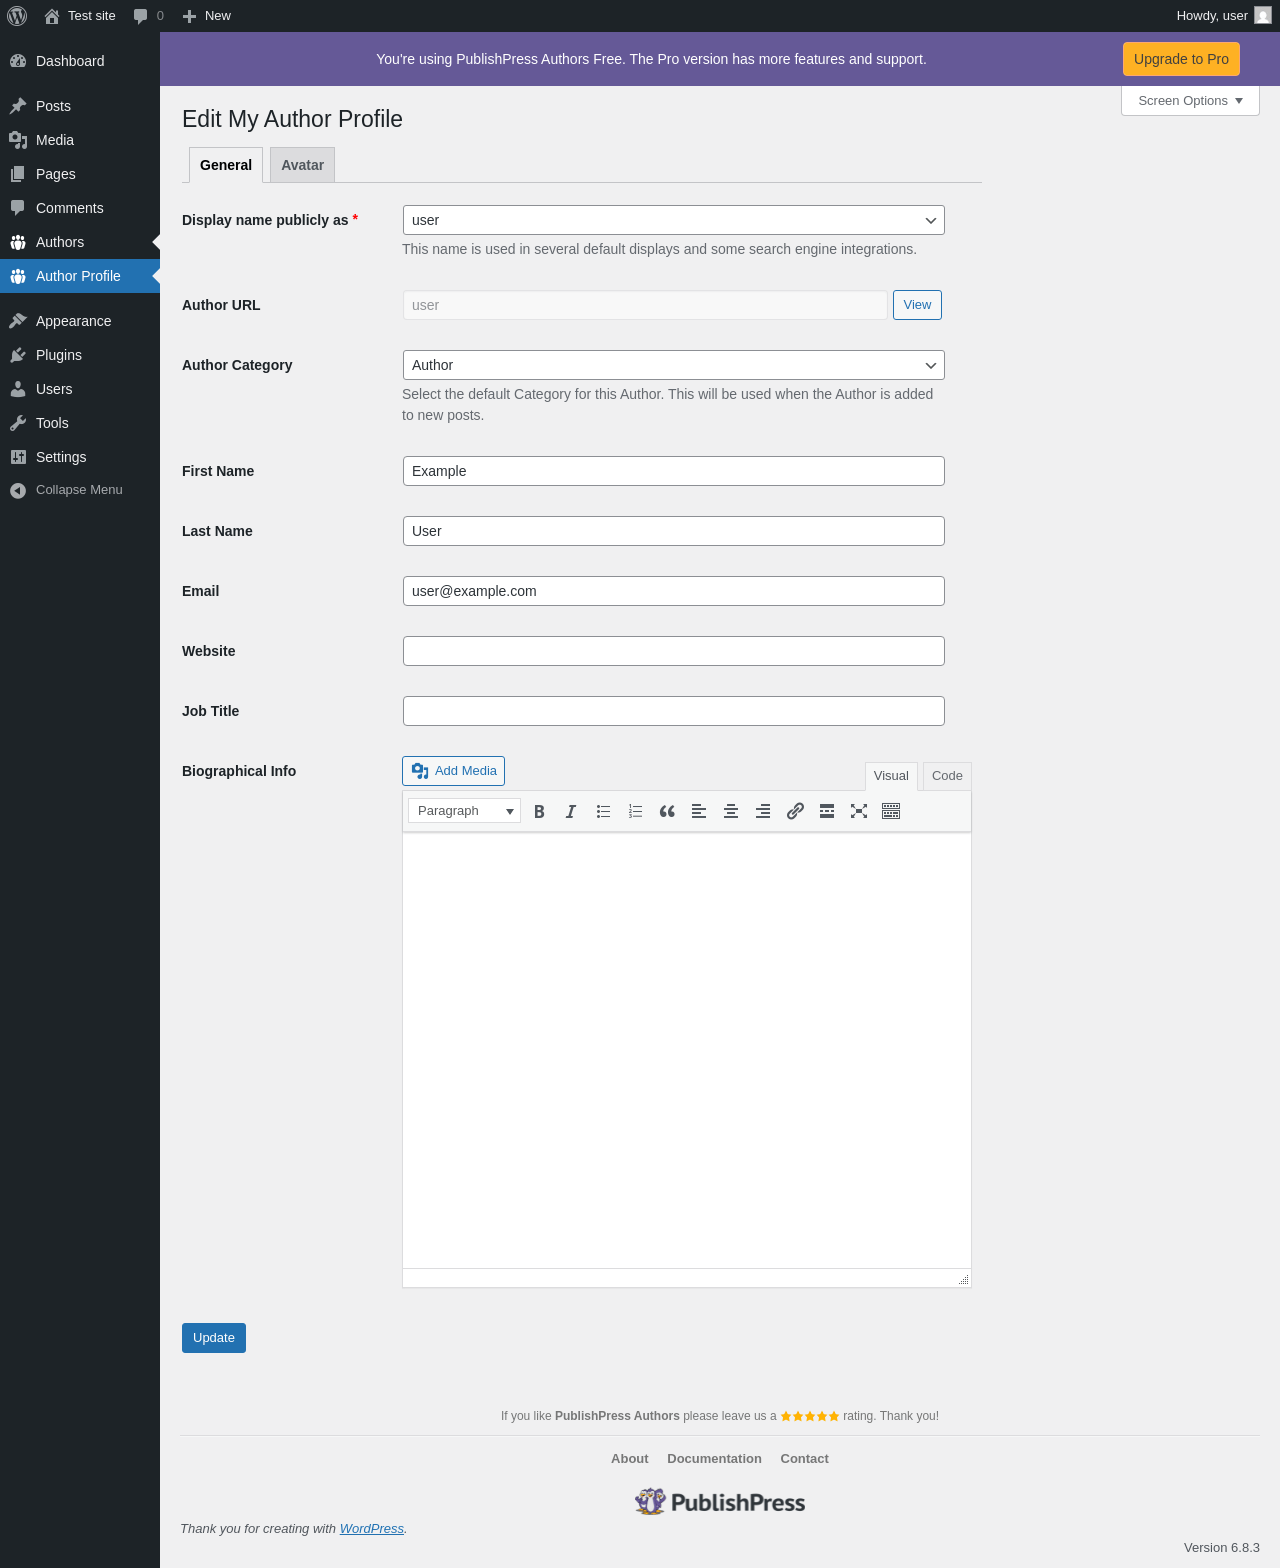Open Settings menu in sidebar

tap(80, 457)
